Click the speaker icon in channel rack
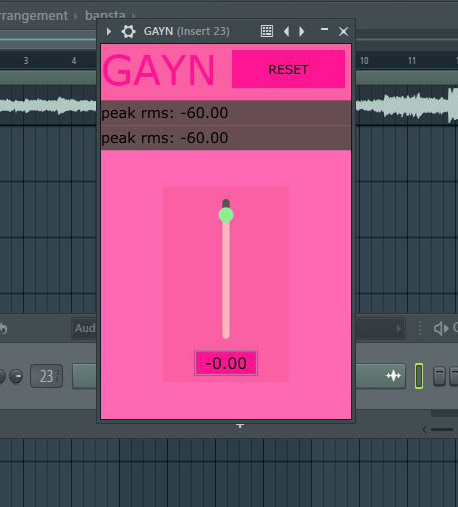Image resolution: width=458 pixels, height=507 pixels. tap(441, 329)
